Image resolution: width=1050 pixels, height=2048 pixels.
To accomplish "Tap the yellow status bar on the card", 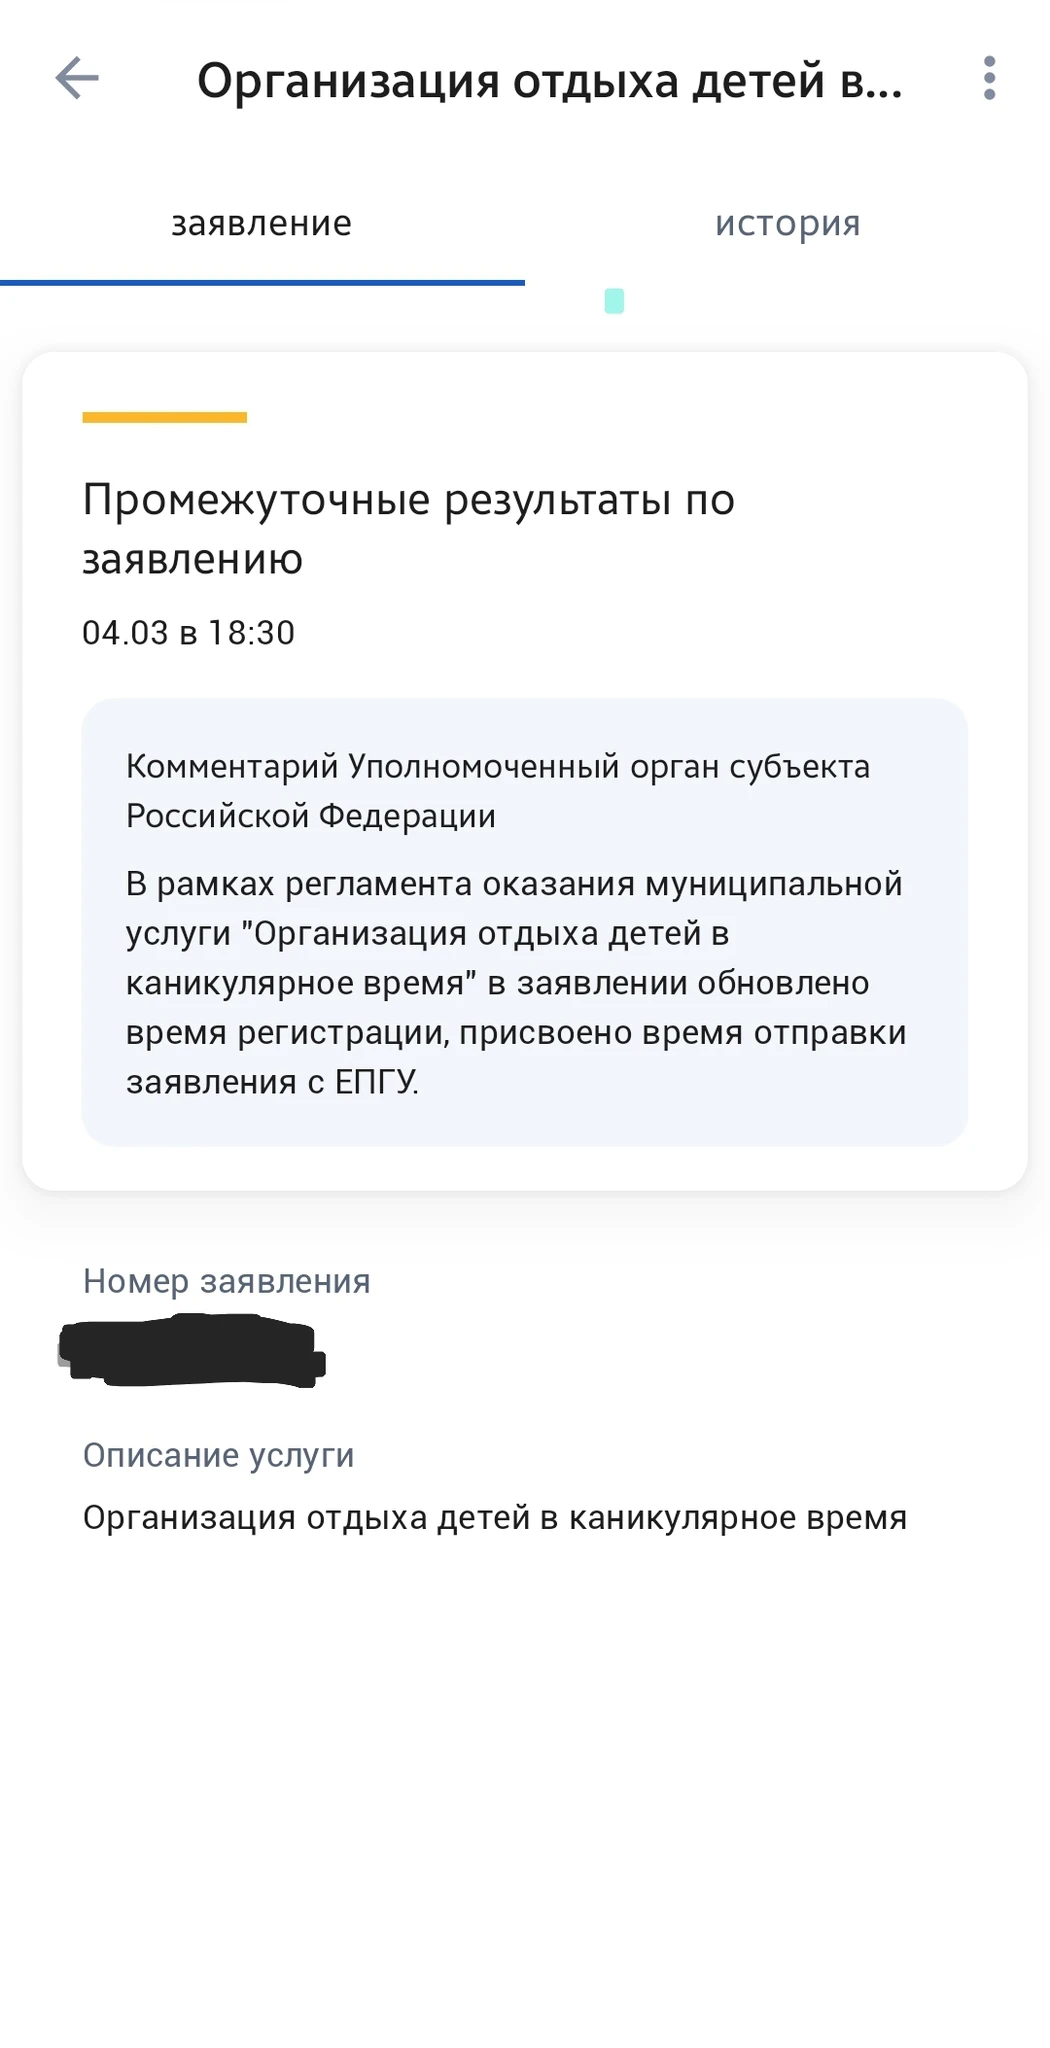I will click(164, 417).
